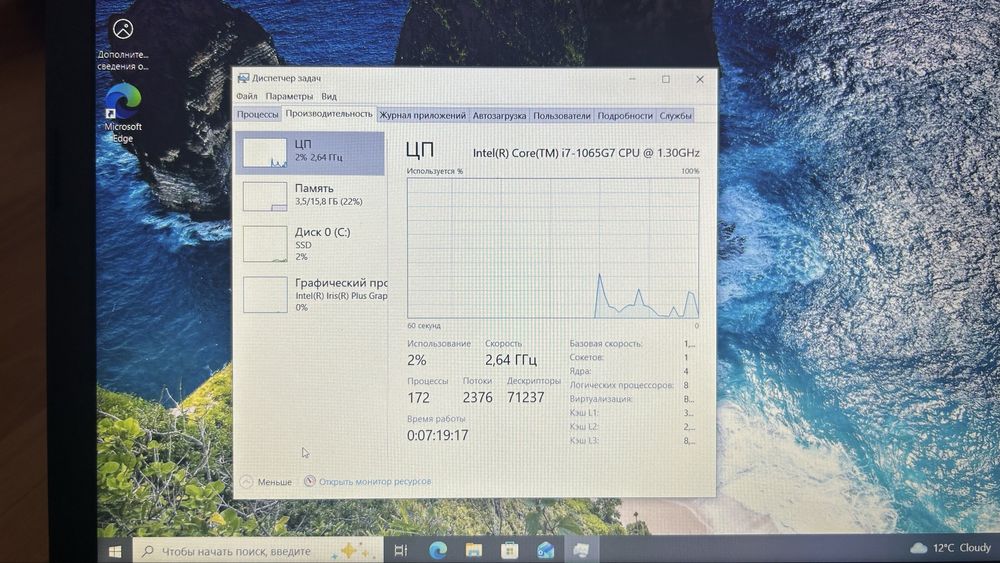This screenshot has height=563, width=1000.
Task: Click the CPU usage graph
Action: (553, 247)
